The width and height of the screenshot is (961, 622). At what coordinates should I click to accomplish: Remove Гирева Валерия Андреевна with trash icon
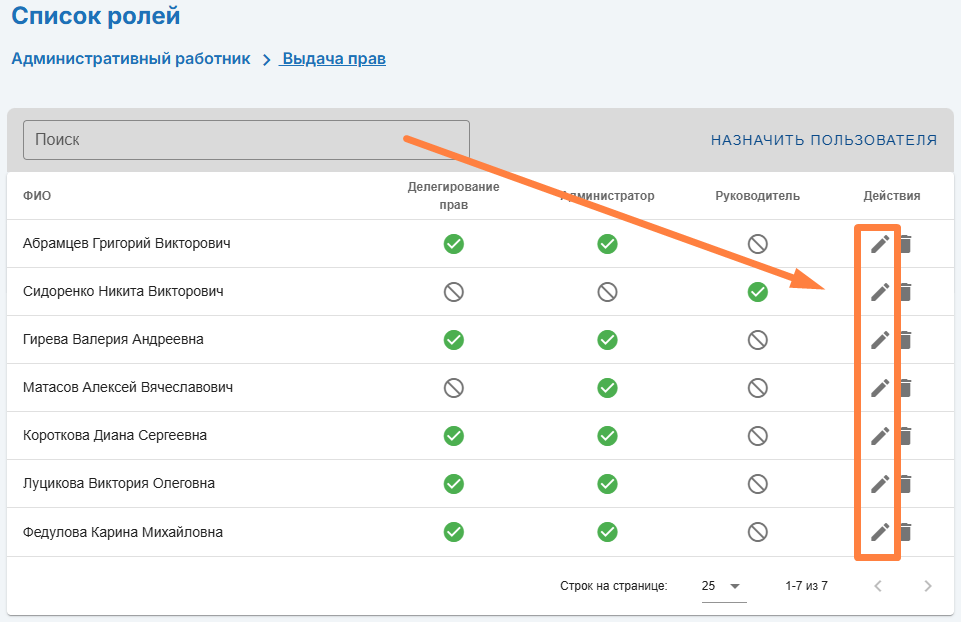906,339
